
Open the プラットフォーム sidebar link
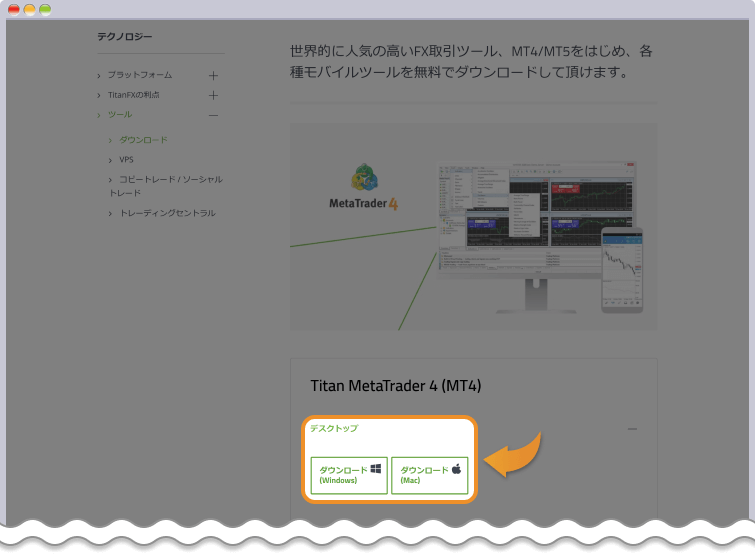[x=140, y=75]
